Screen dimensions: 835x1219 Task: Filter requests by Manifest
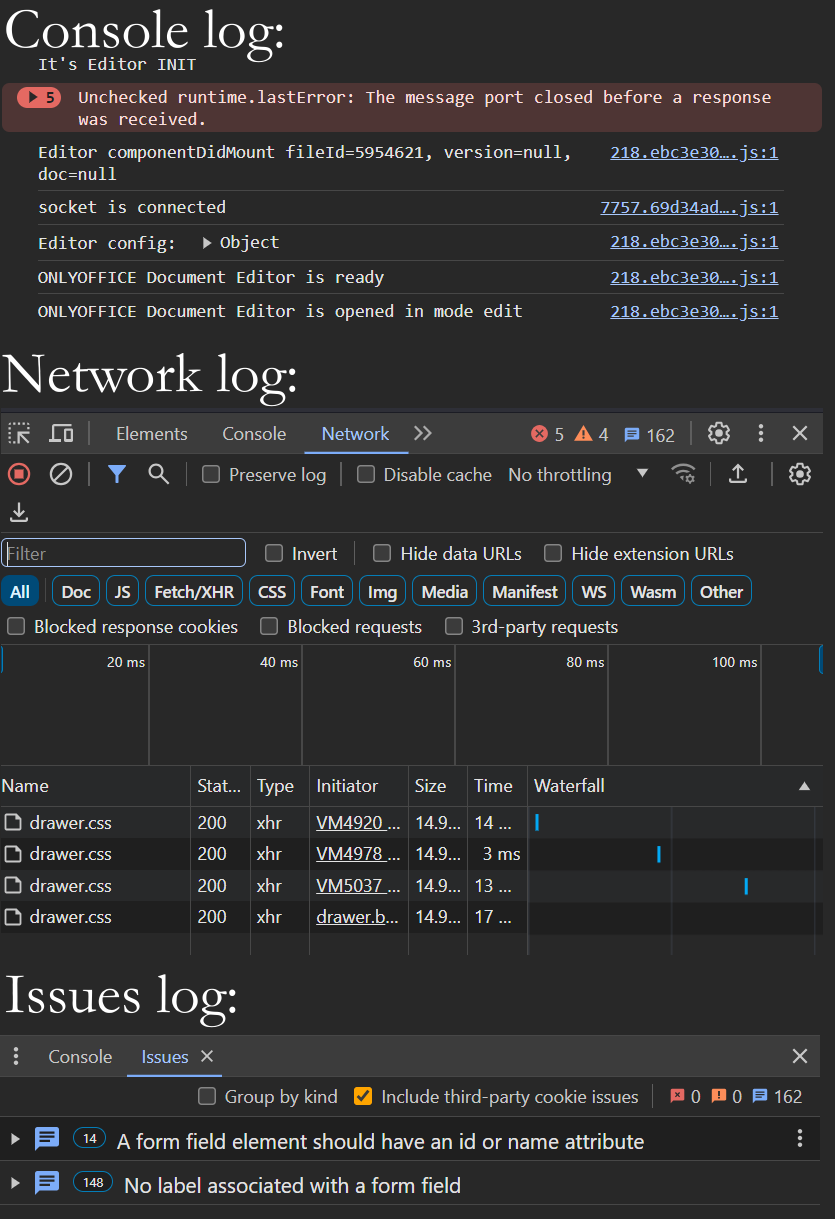click(x=525, y=591)
